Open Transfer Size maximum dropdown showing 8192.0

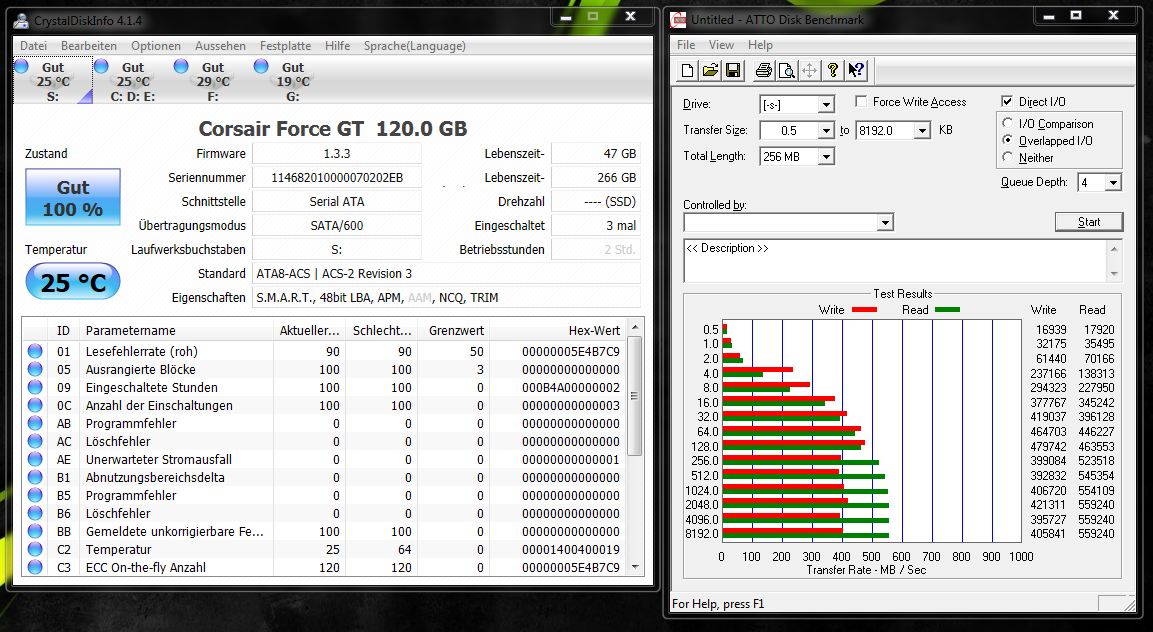(922, 131)
